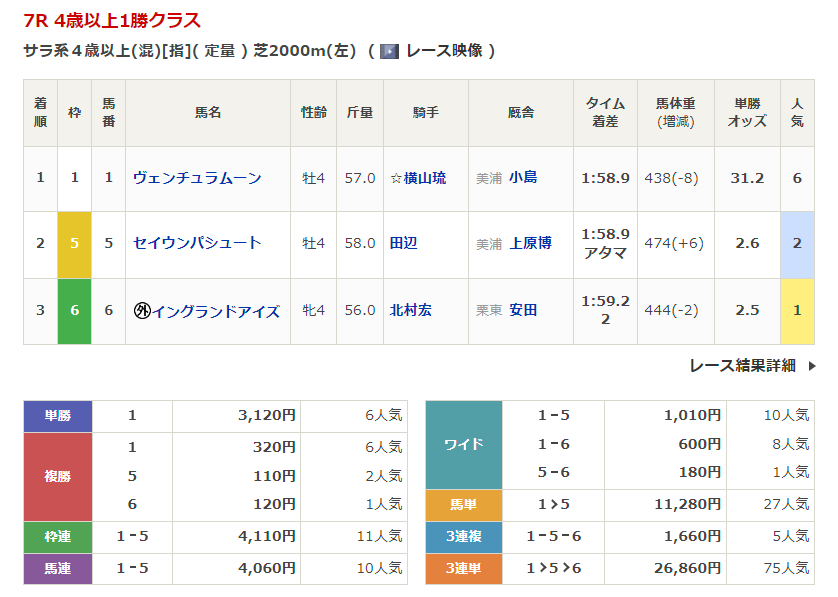Screen dimensions: 838x597
Task: Open trainer 上原博 page
Action: (x=530, y=243)
